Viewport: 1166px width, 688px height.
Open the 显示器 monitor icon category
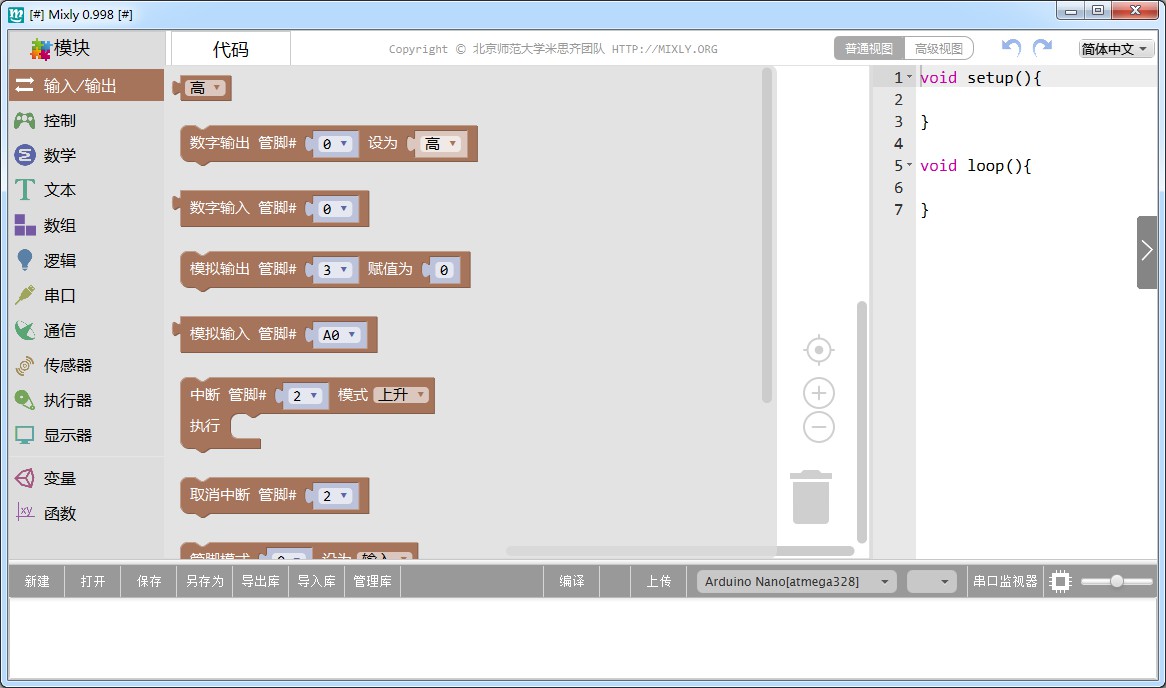[25, 435]
